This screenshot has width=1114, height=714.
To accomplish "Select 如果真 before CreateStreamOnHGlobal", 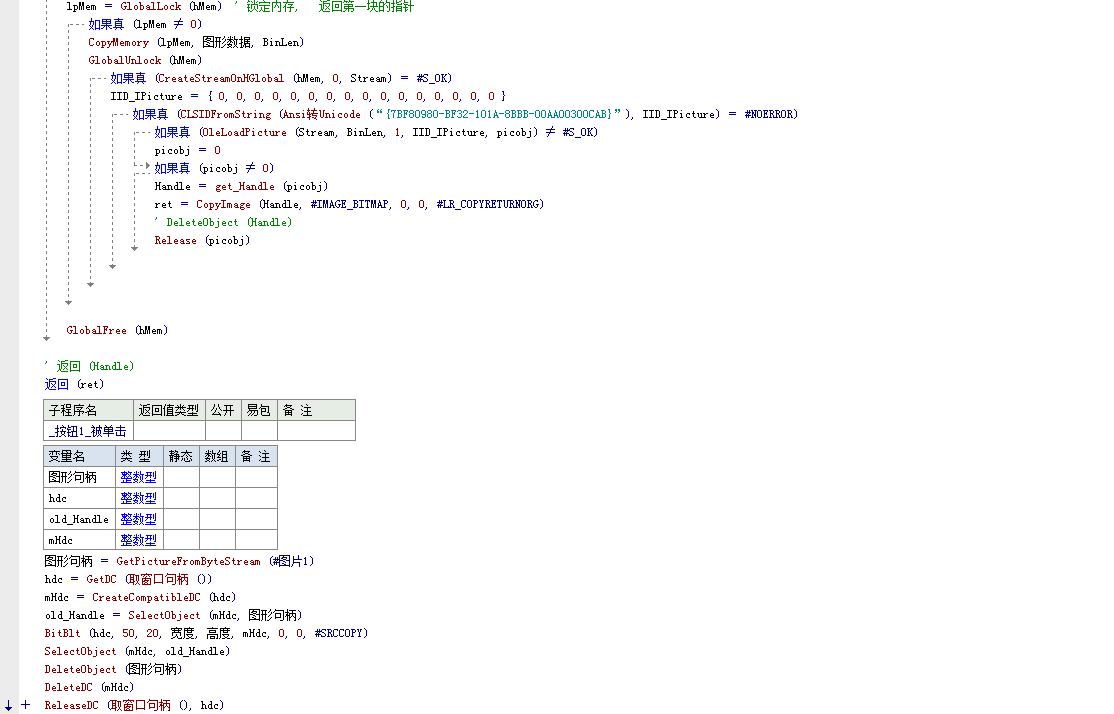I will [x=128, y=78].
